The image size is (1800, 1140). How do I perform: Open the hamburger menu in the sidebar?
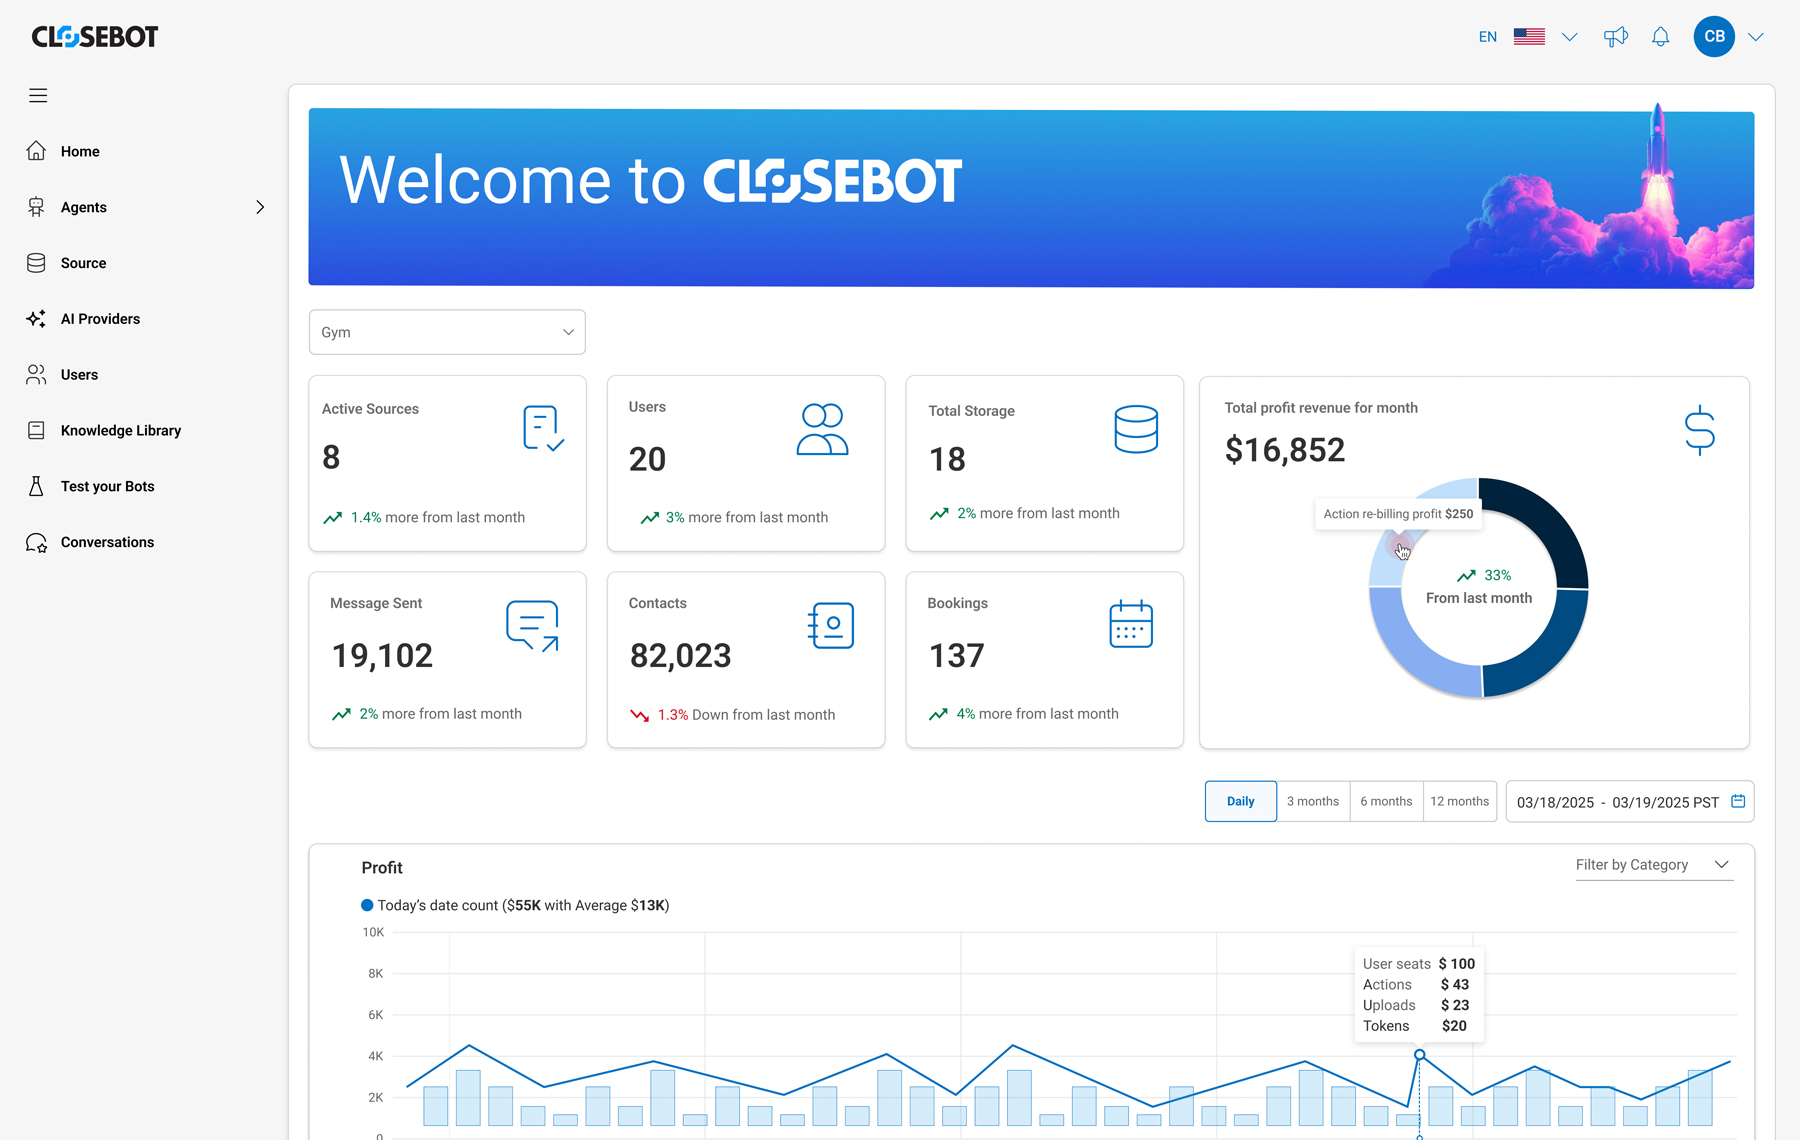38,96
